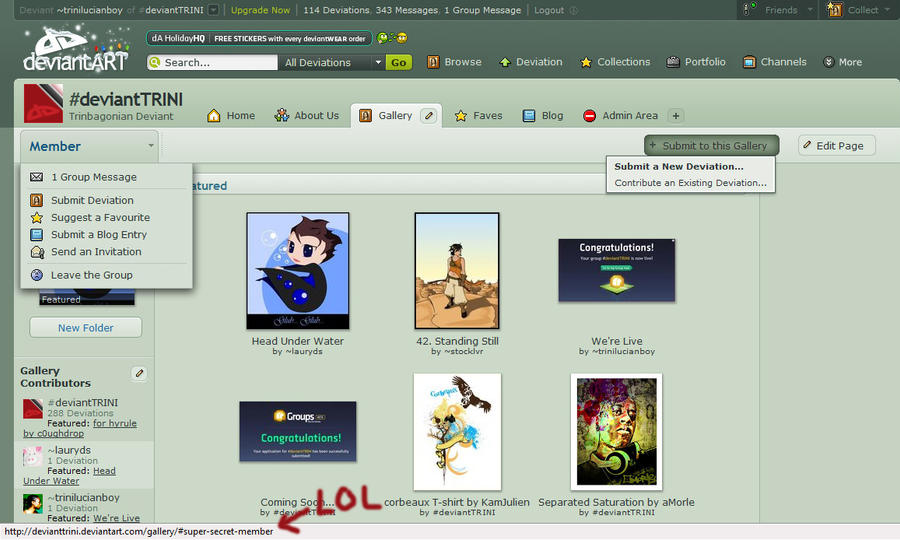Click the Collections star icon

click(x=585, y=62)
